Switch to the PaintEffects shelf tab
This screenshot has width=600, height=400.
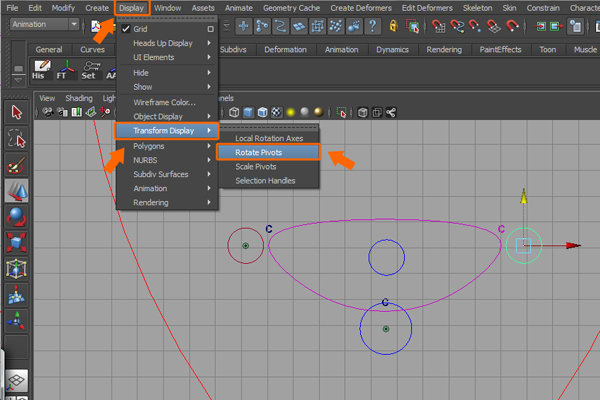point(501,50)
